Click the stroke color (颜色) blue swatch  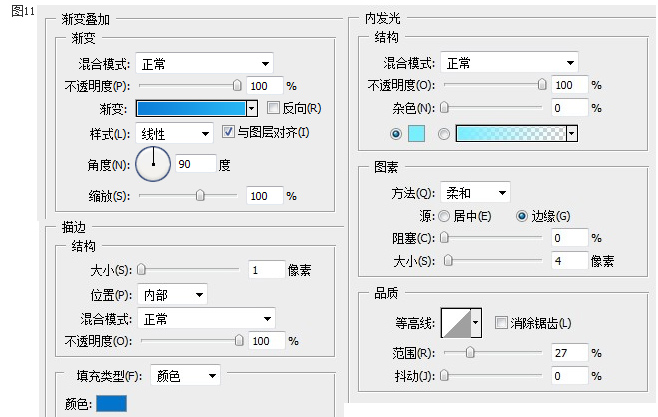tap(110, 404)
